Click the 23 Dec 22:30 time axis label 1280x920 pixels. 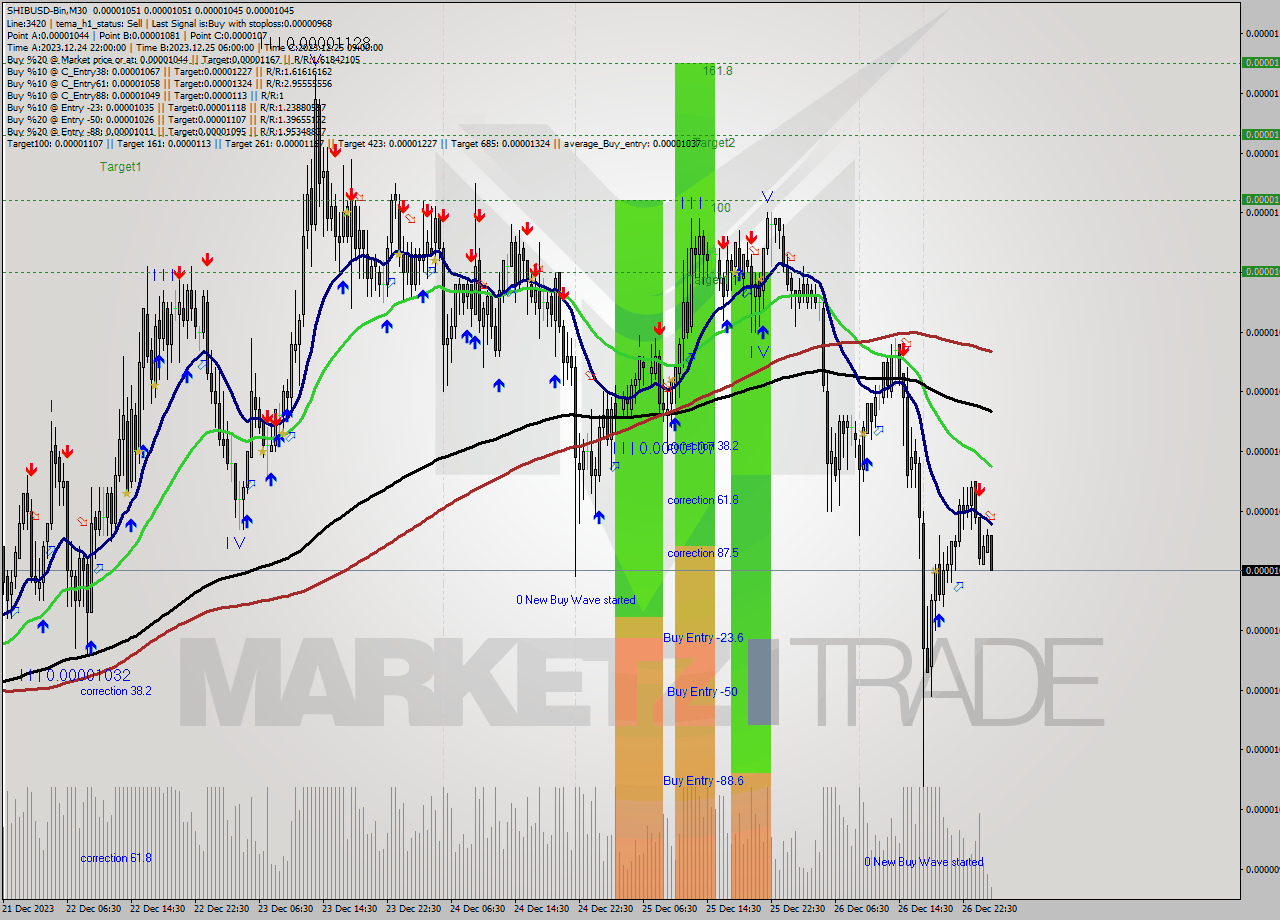point(413,909)
